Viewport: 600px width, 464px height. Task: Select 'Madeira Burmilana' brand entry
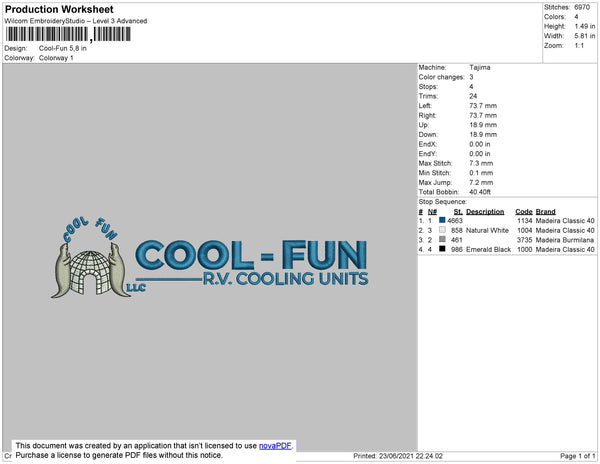click(x=565, y=240)
